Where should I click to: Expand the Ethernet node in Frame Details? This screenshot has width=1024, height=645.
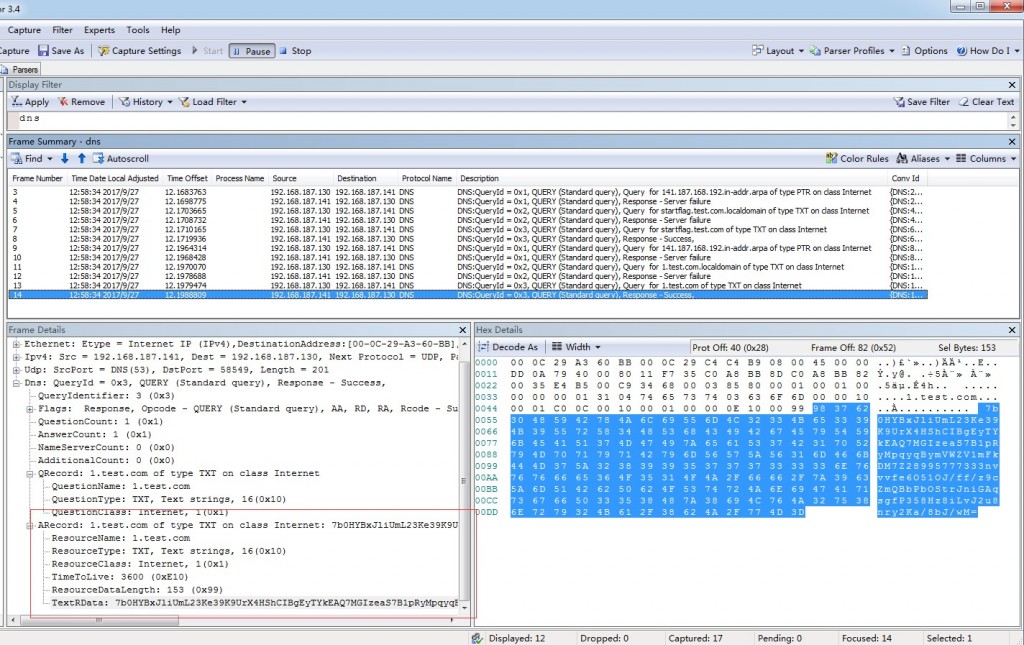point(16,344)
